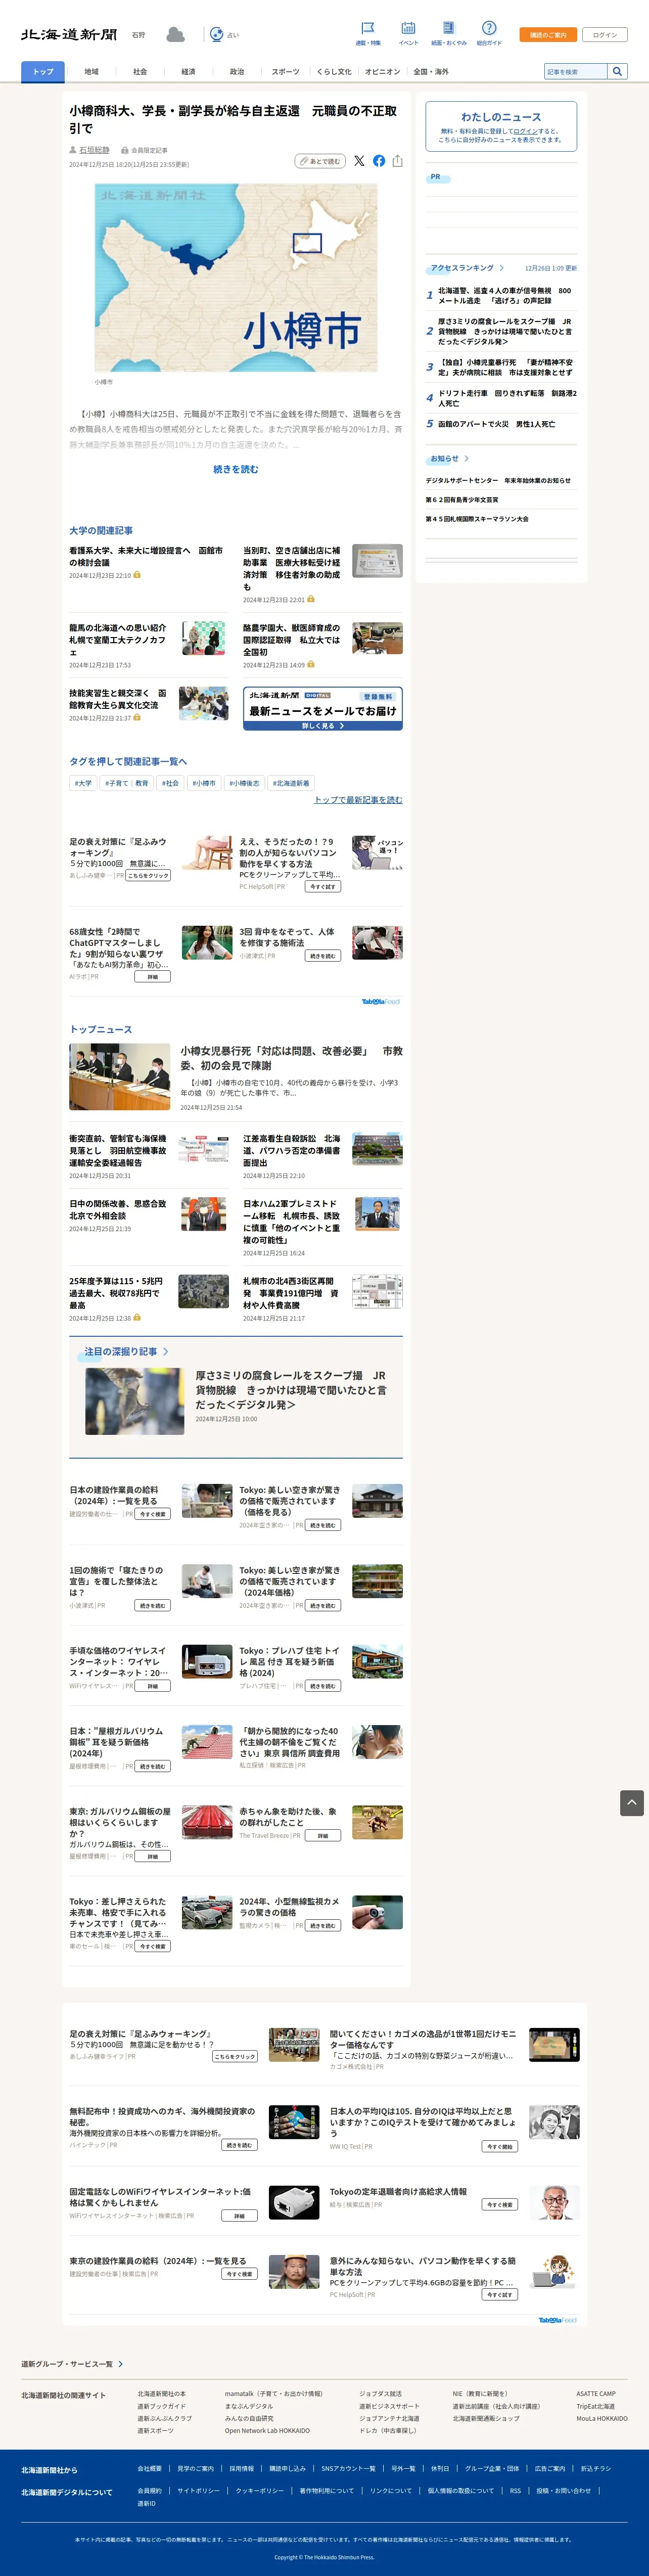This screenshot has height=2576, width=649.
Task: Open the デジタルサポートセンター year-end notice
Action: coord(498,481)
